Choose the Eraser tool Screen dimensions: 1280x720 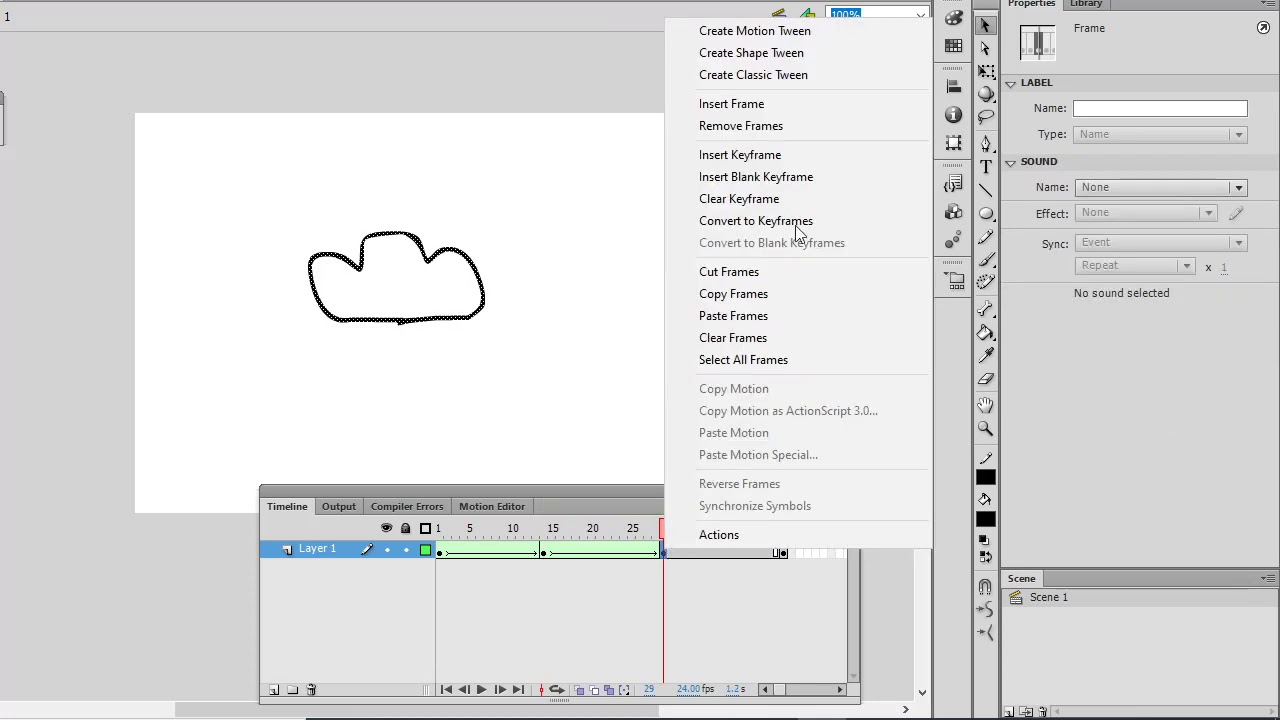coord(986,379)
